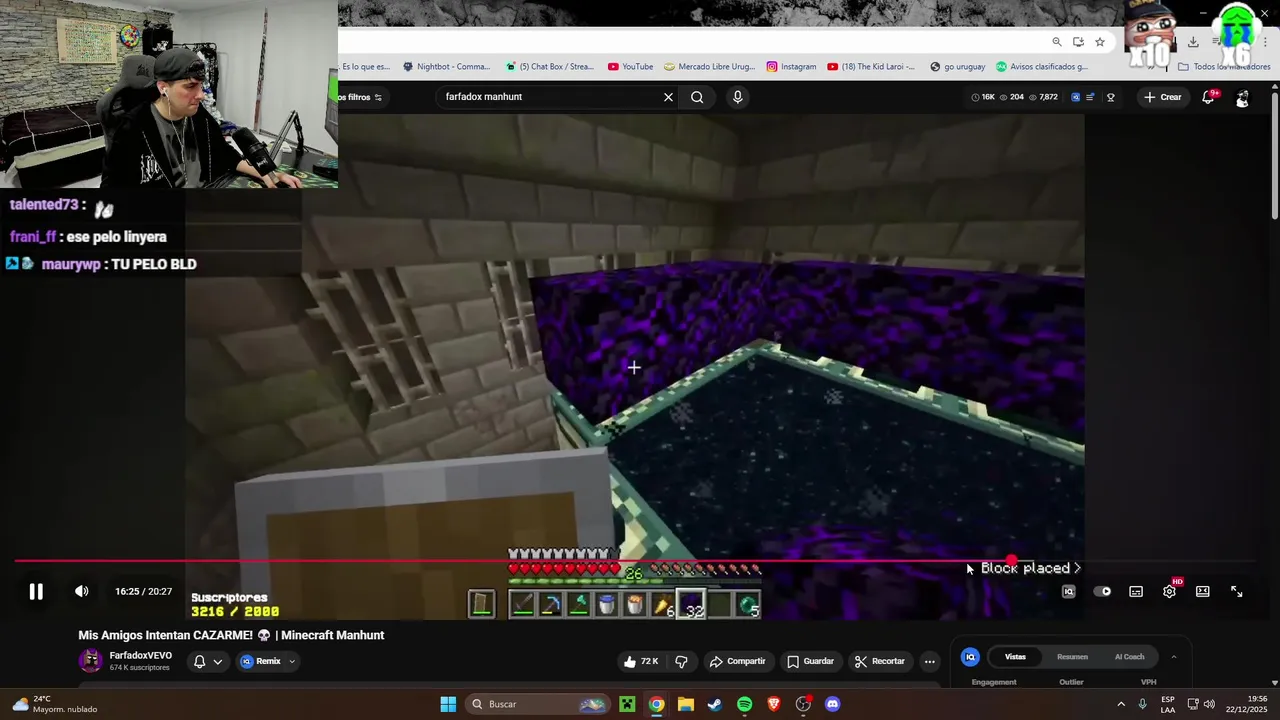1280x720 pixels.
Task: Show hidden system tray icons
Action: point(1121,704)
